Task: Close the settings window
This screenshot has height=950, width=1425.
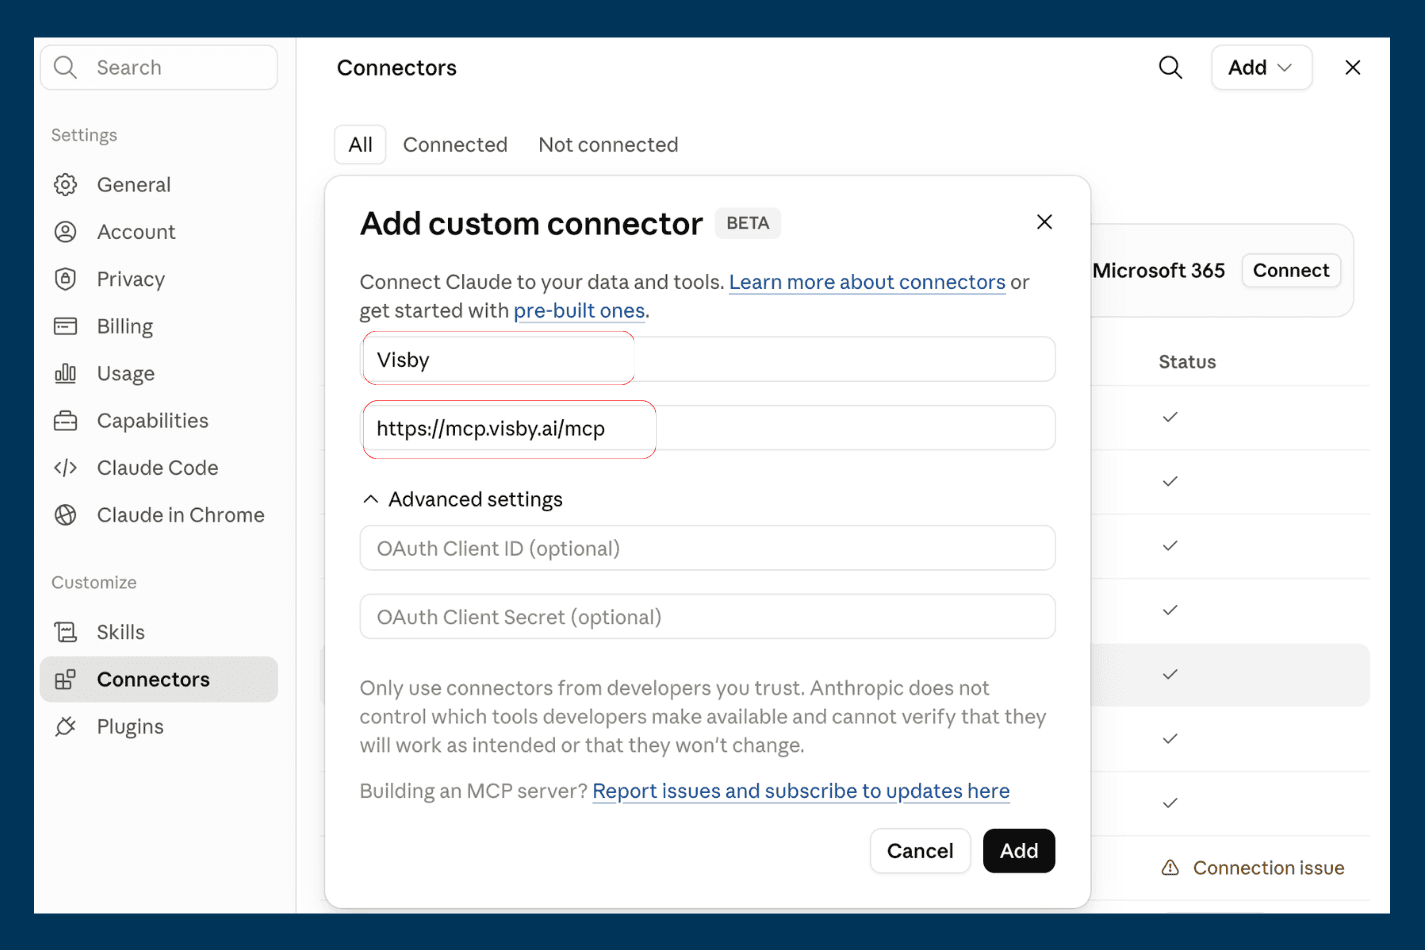Action: pyautogui.click(x=1353, y=67)
